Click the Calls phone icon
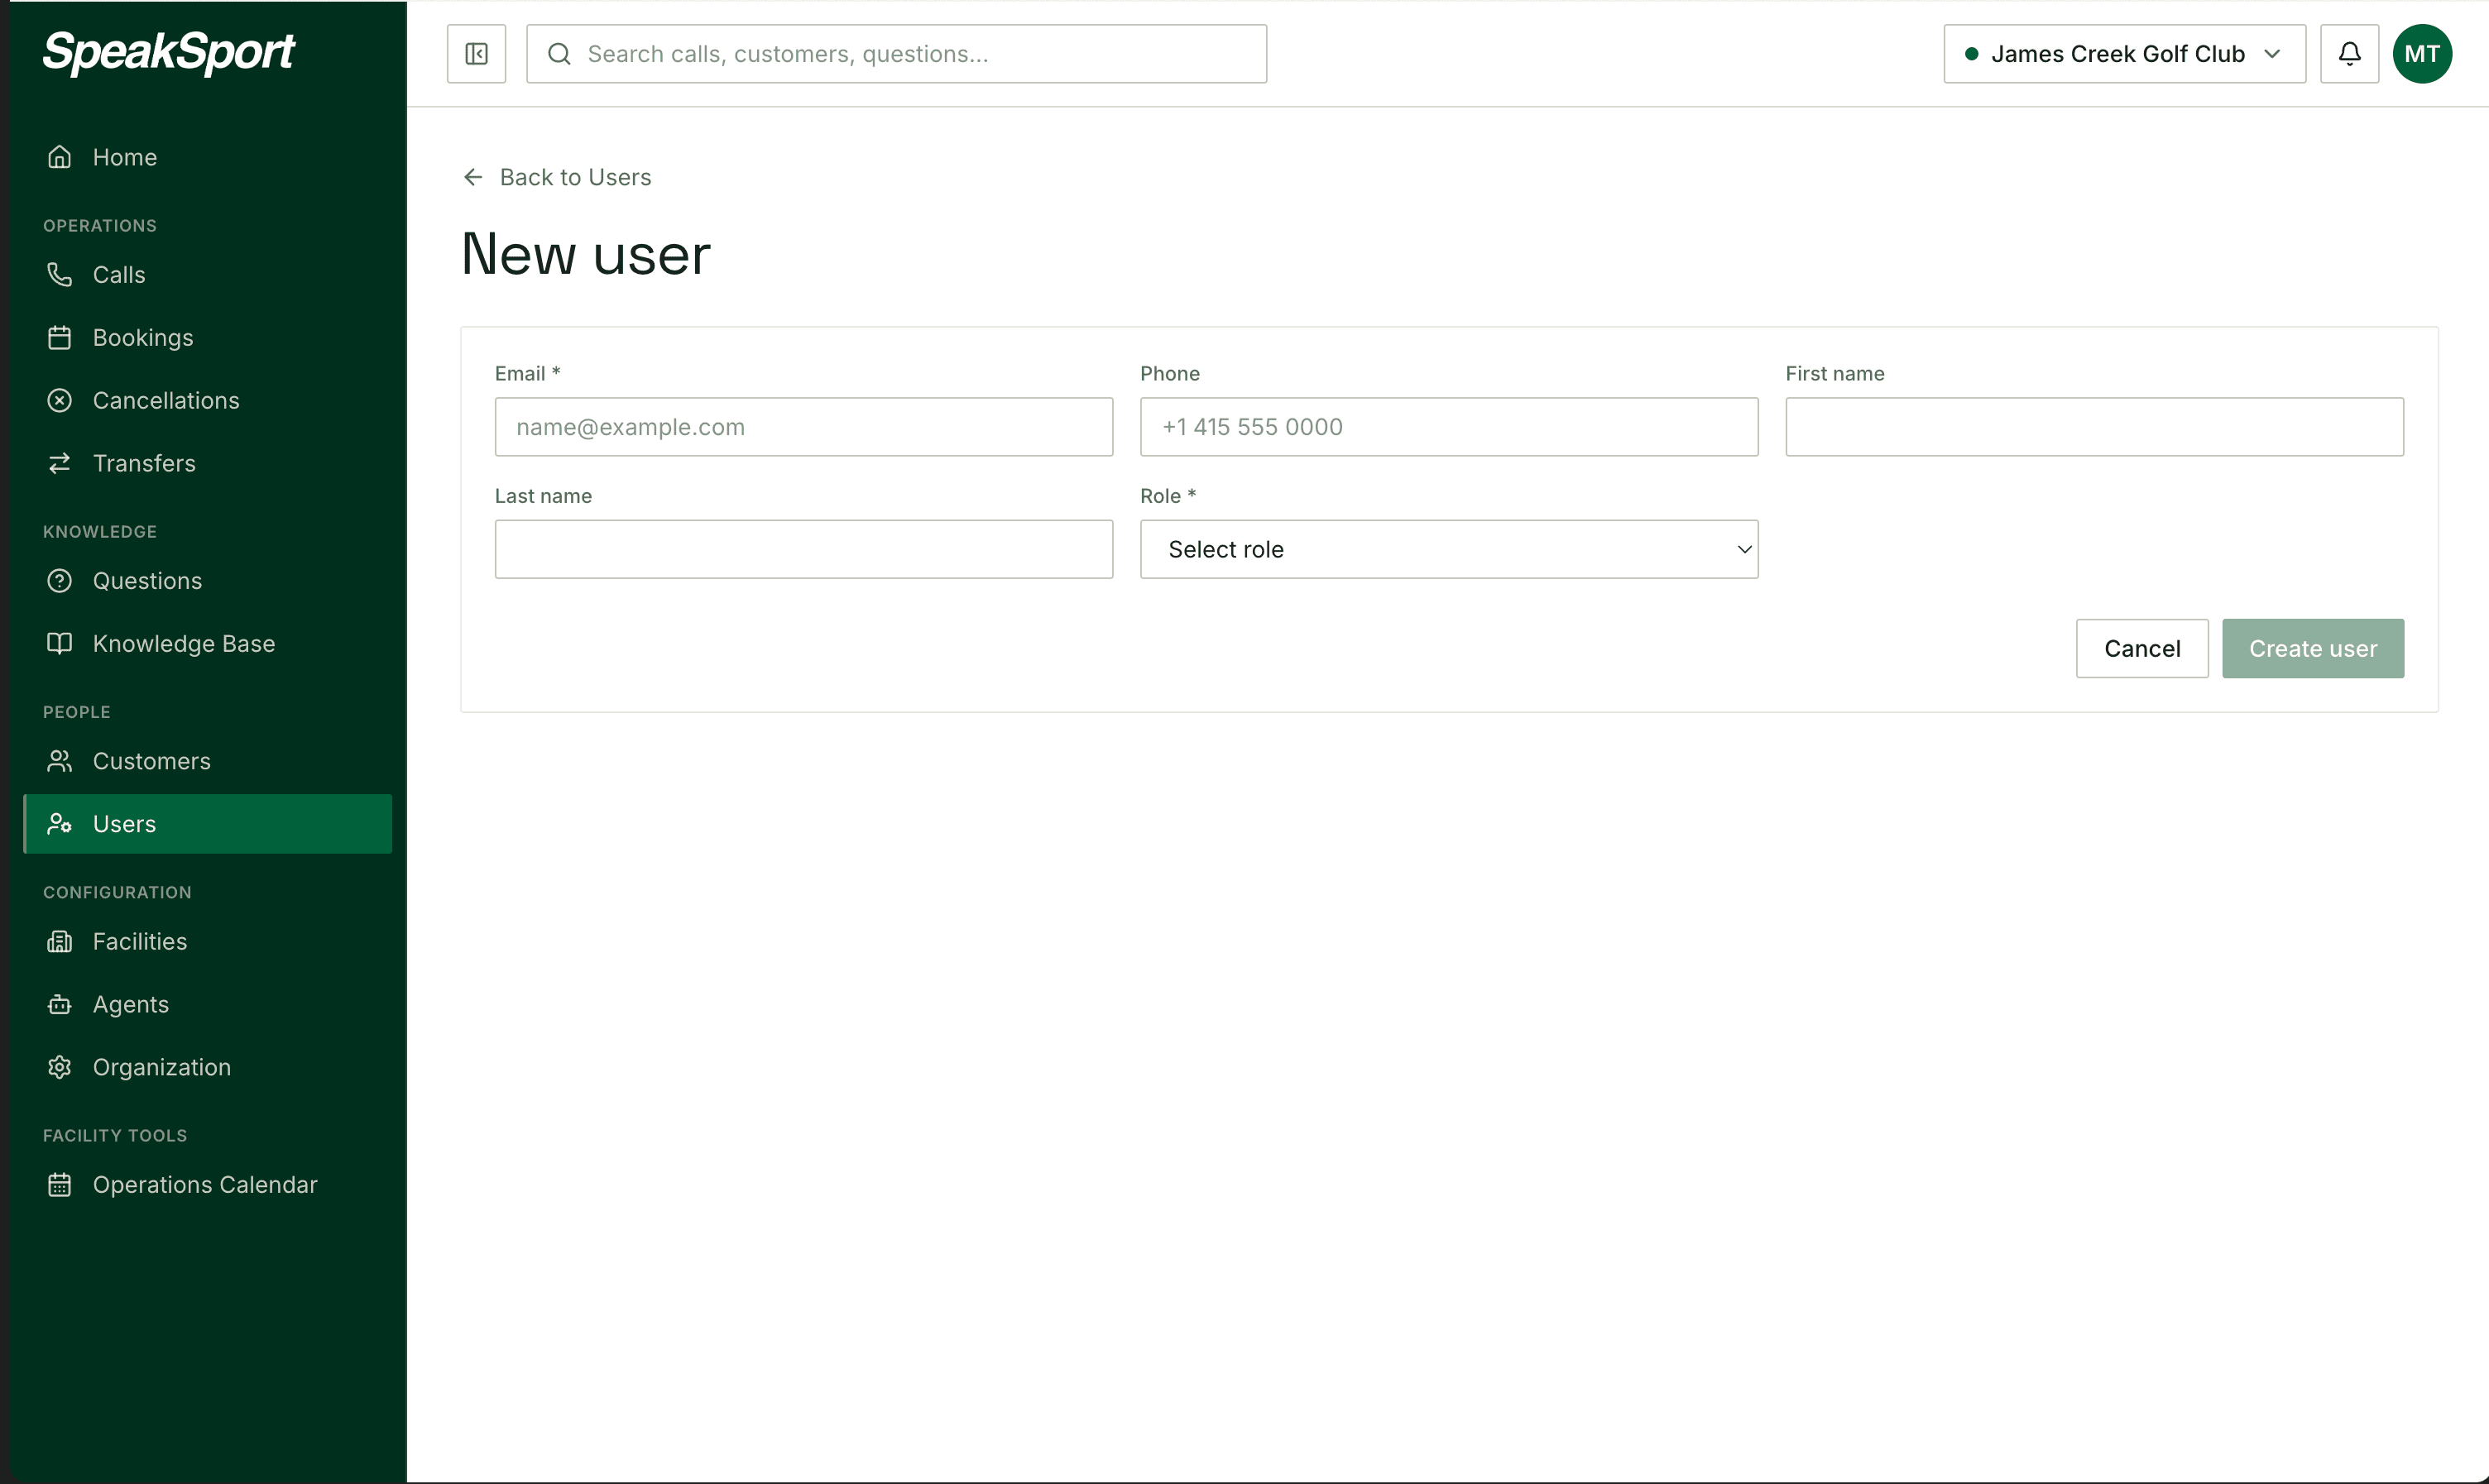 [x=60, y=275]
